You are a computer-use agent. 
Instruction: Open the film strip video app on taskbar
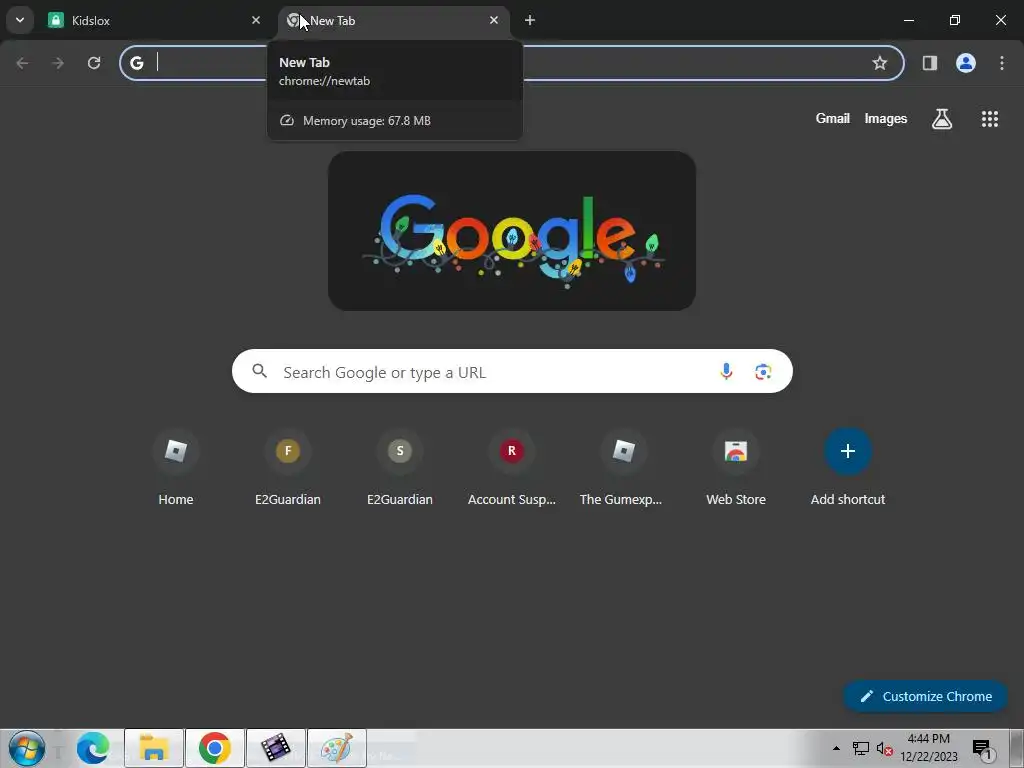tap(276, 748)
